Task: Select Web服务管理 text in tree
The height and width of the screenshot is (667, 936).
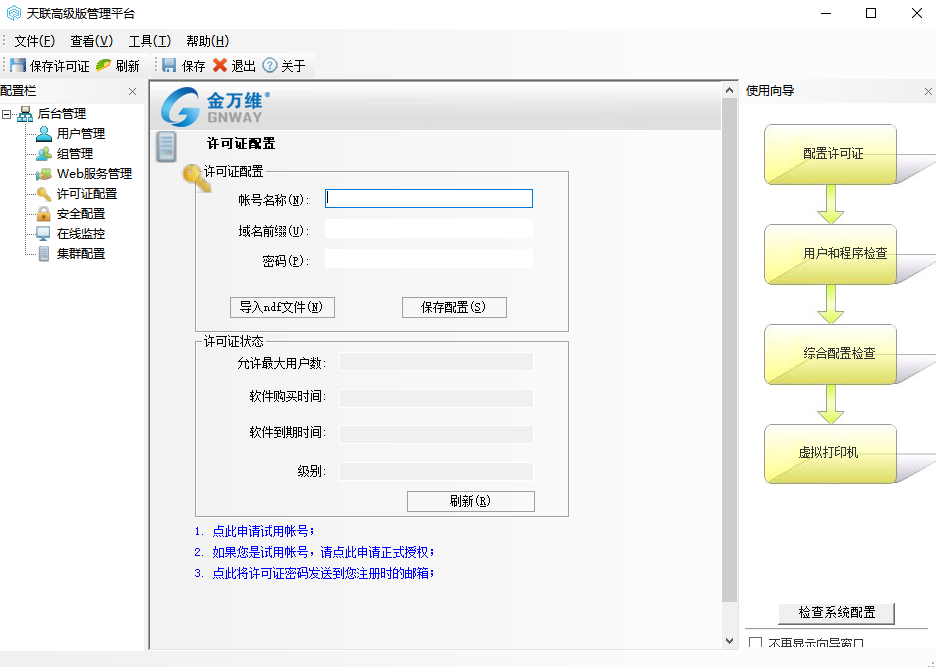Action: pyautogui.click(x=94, y=174)
